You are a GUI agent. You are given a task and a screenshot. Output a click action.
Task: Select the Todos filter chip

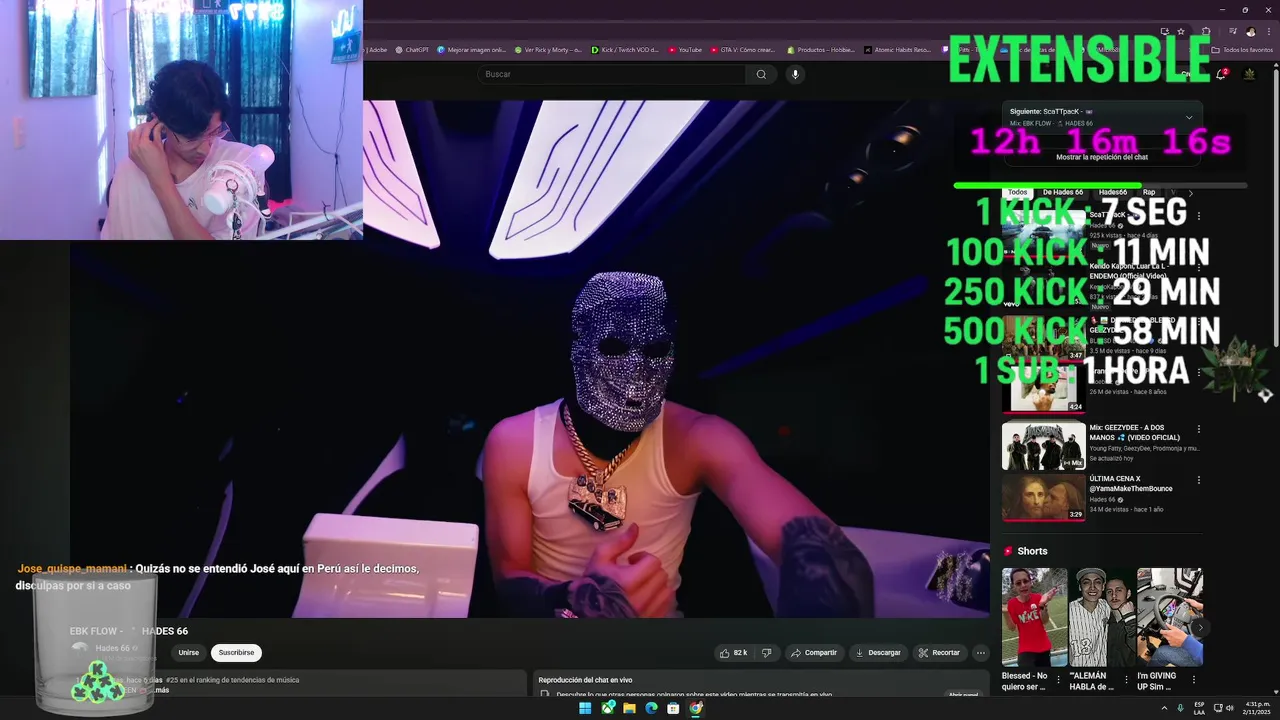[1017, 192]
